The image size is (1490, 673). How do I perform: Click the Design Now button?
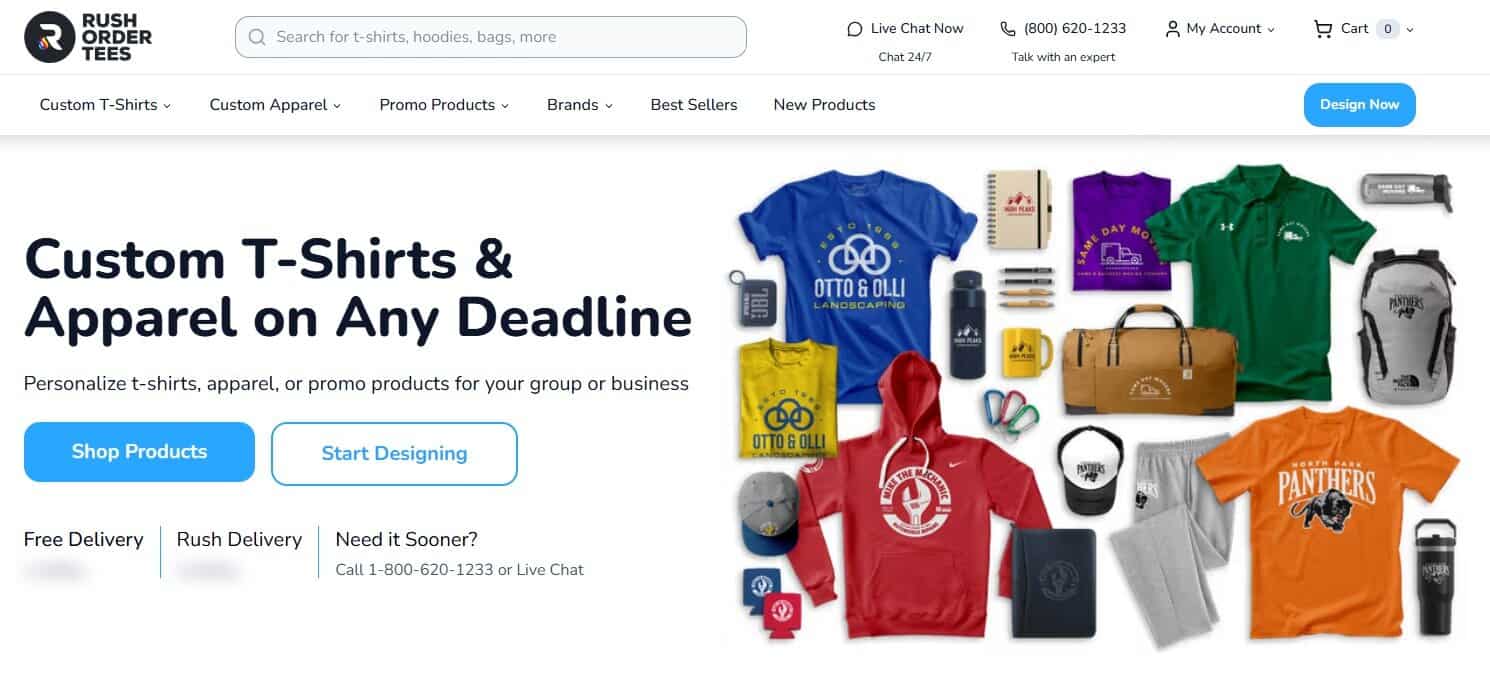pyautogui.click(x=1359, y=105)
